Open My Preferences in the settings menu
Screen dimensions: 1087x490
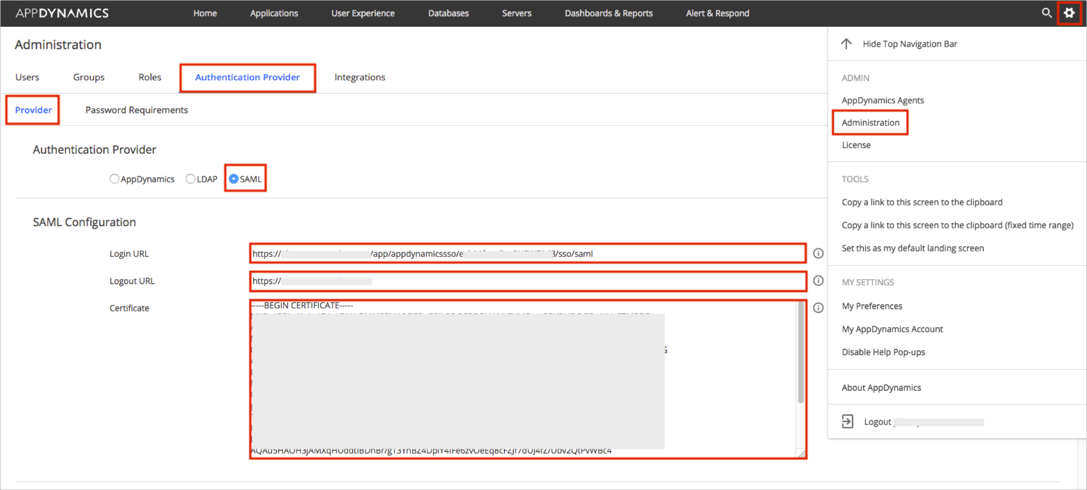coord(871,306)
